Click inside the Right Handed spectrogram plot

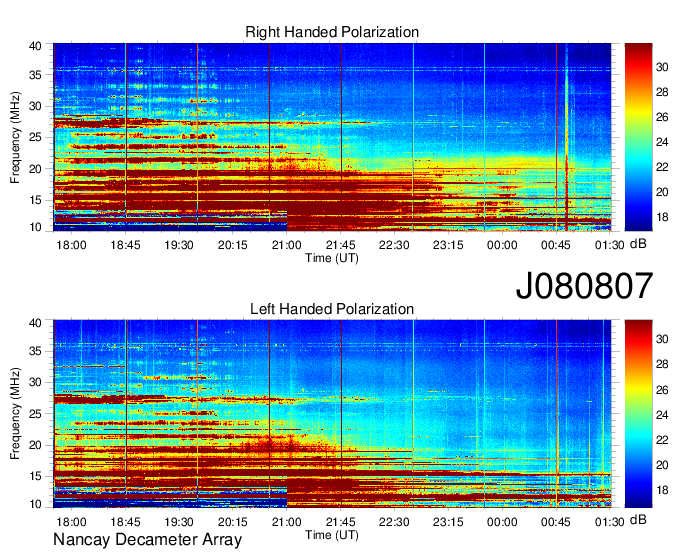pos(332,137)
